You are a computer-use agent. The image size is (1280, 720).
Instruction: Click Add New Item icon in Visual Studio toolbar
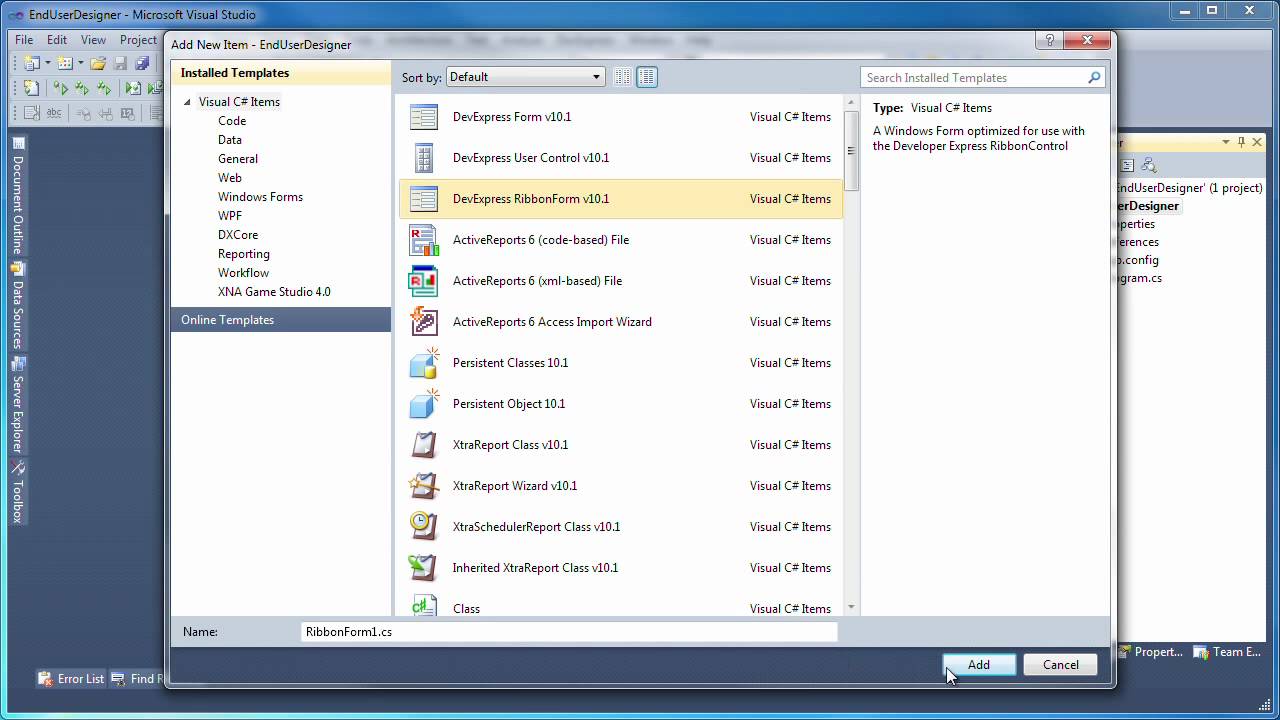65,63
